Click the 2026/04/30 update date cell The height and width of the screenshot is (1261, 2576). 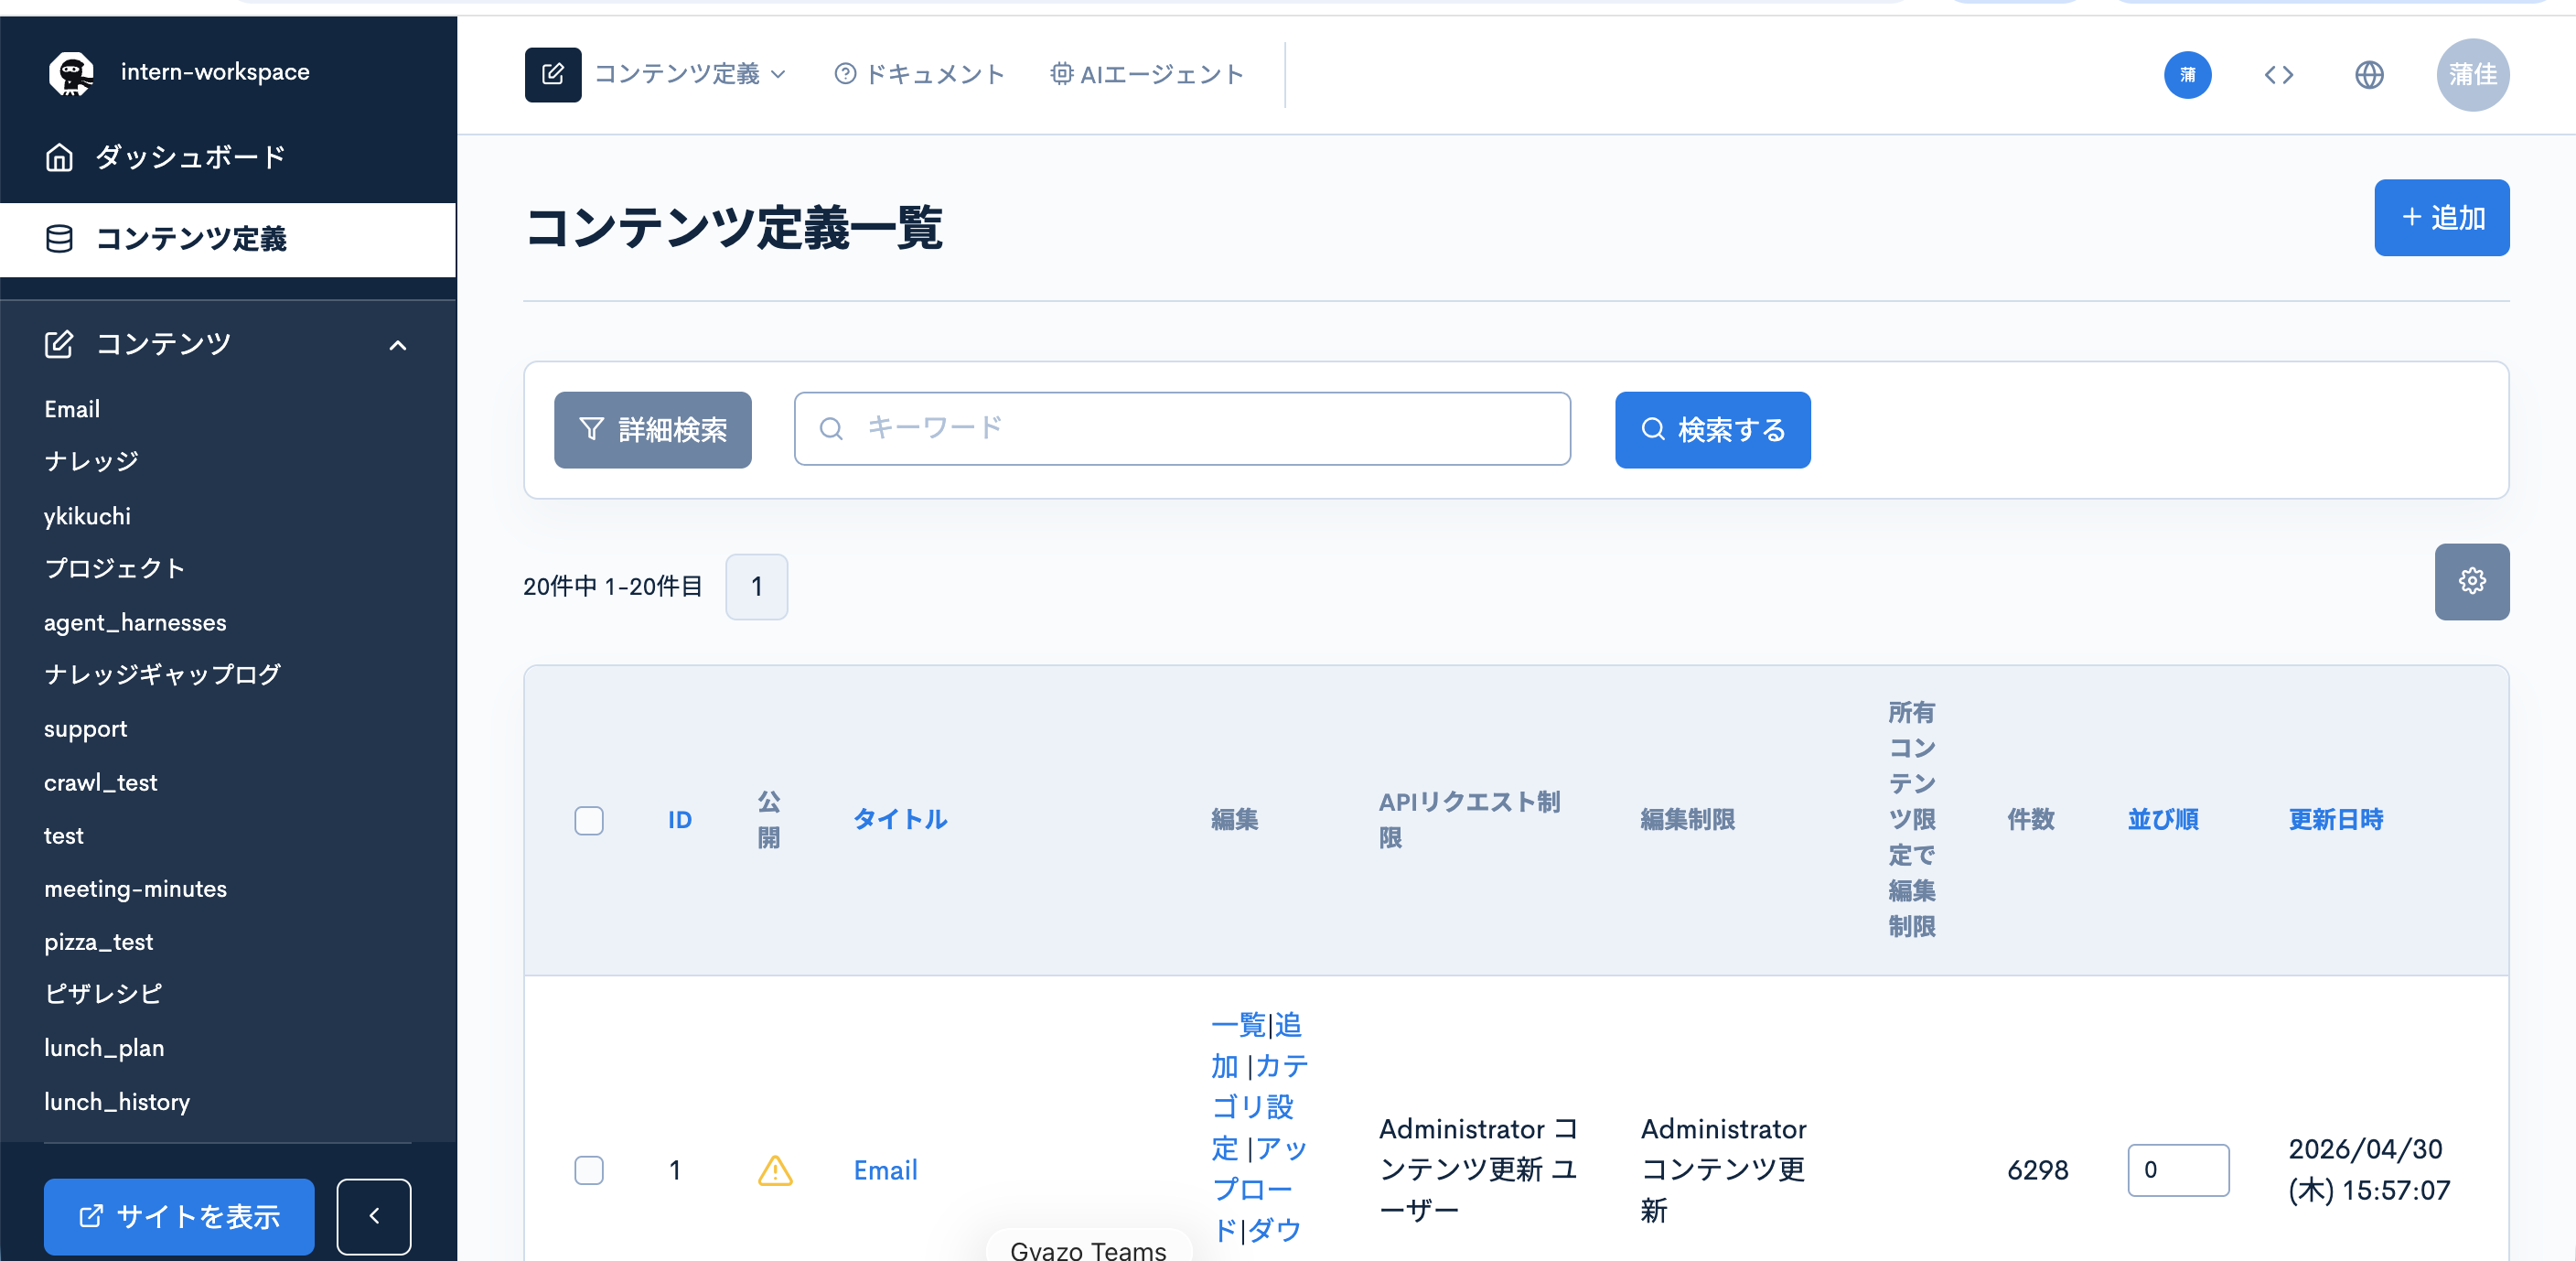pyautogui.click(x=2368, y=1169)
